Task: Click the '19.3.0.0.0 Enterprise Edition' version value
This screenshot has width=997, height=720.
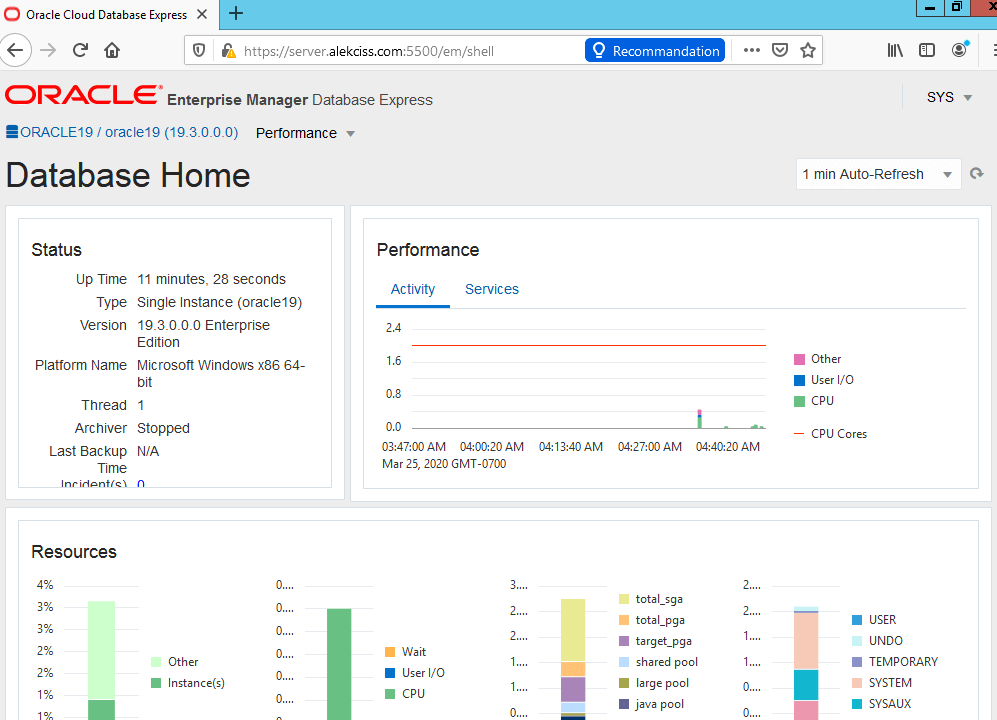Action: (203, 333)
